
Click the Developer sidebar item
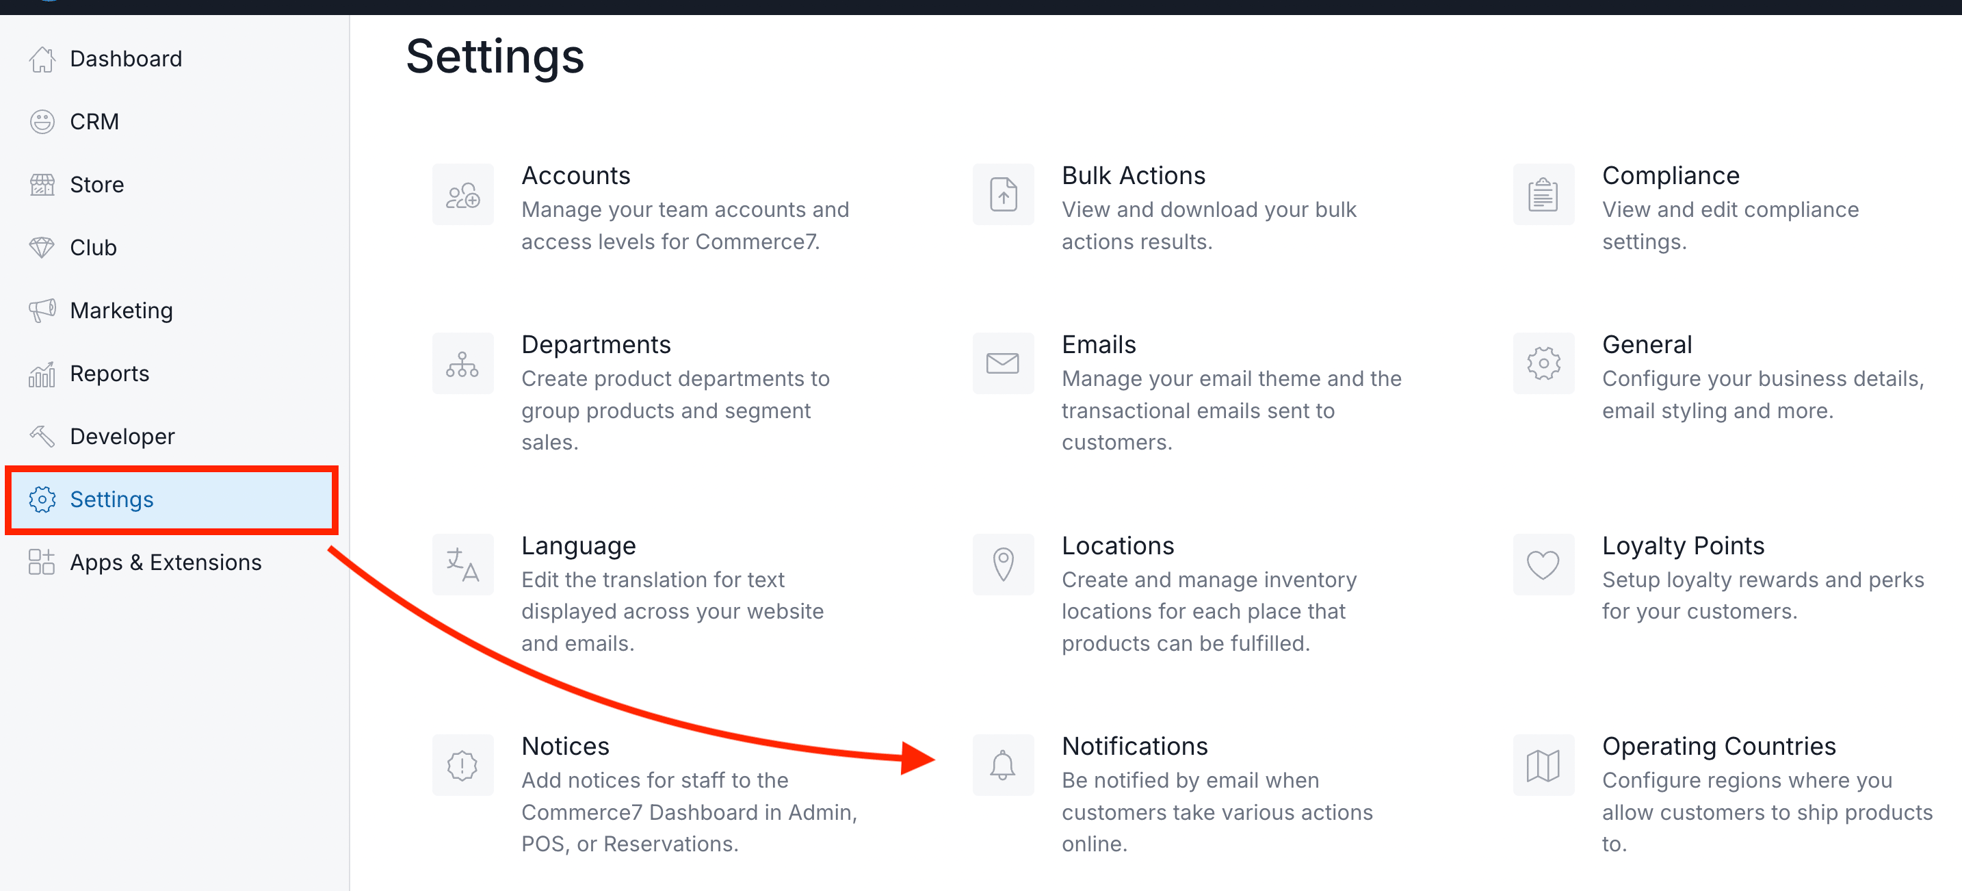coord(122,437)
